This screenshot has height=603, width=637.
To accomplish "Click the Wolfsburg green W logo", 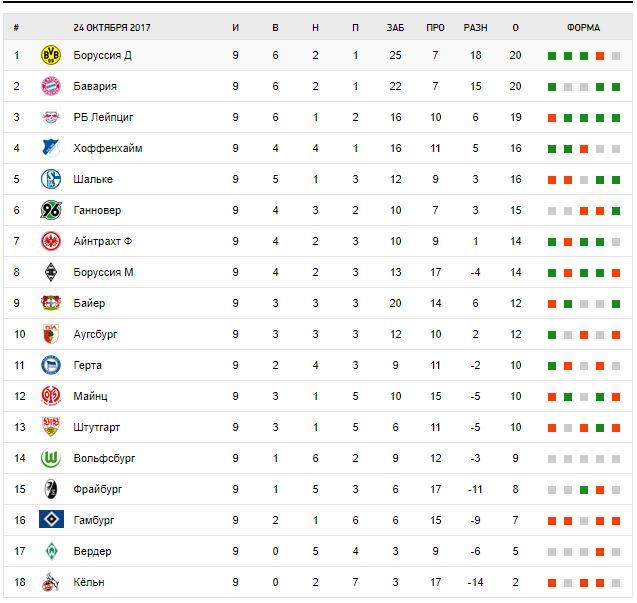I will point(51,458).
